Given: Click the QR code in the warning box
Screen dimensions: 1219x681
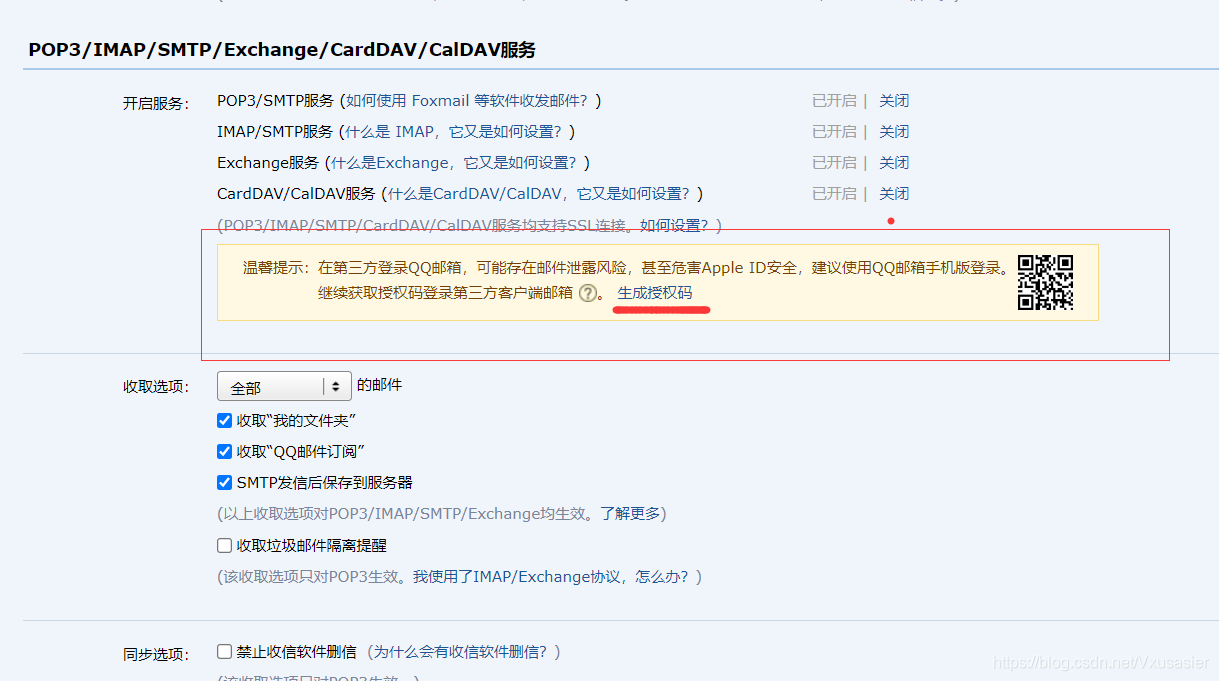Looking at the screenshot, I should [x=1045, y=282].
